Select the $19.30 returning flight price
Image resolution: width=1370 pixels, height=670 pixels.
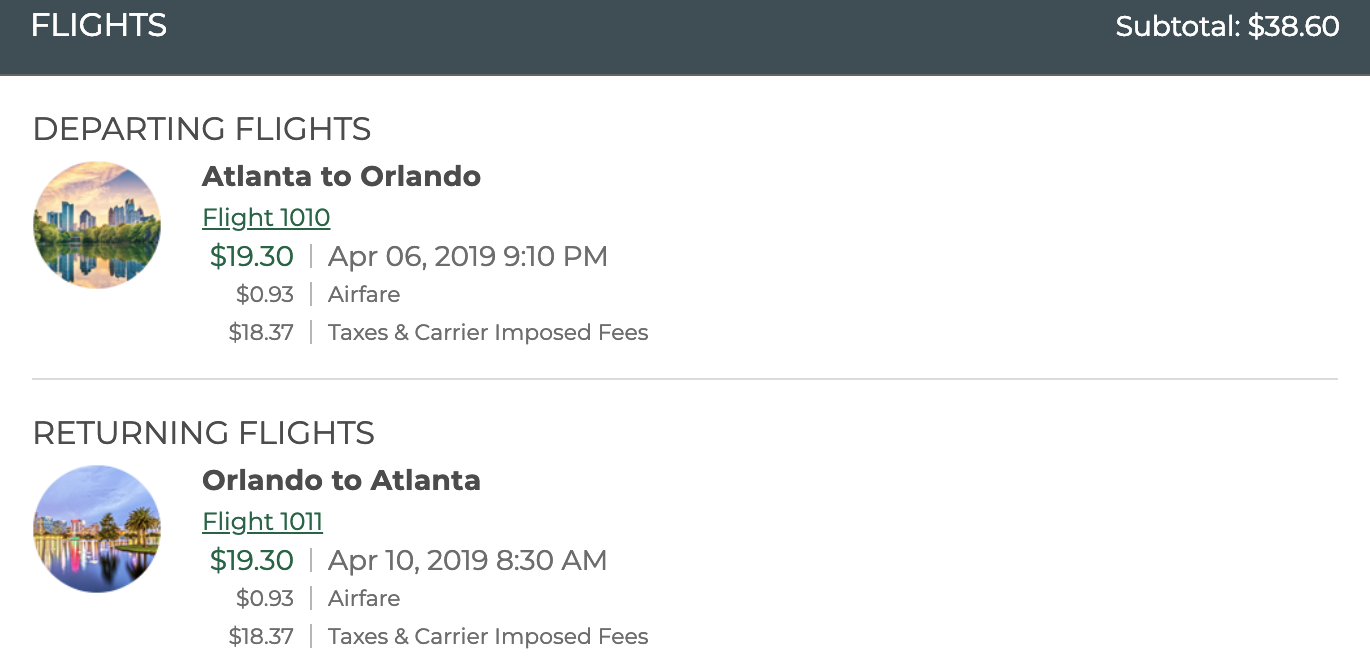[x=251, y=560]
